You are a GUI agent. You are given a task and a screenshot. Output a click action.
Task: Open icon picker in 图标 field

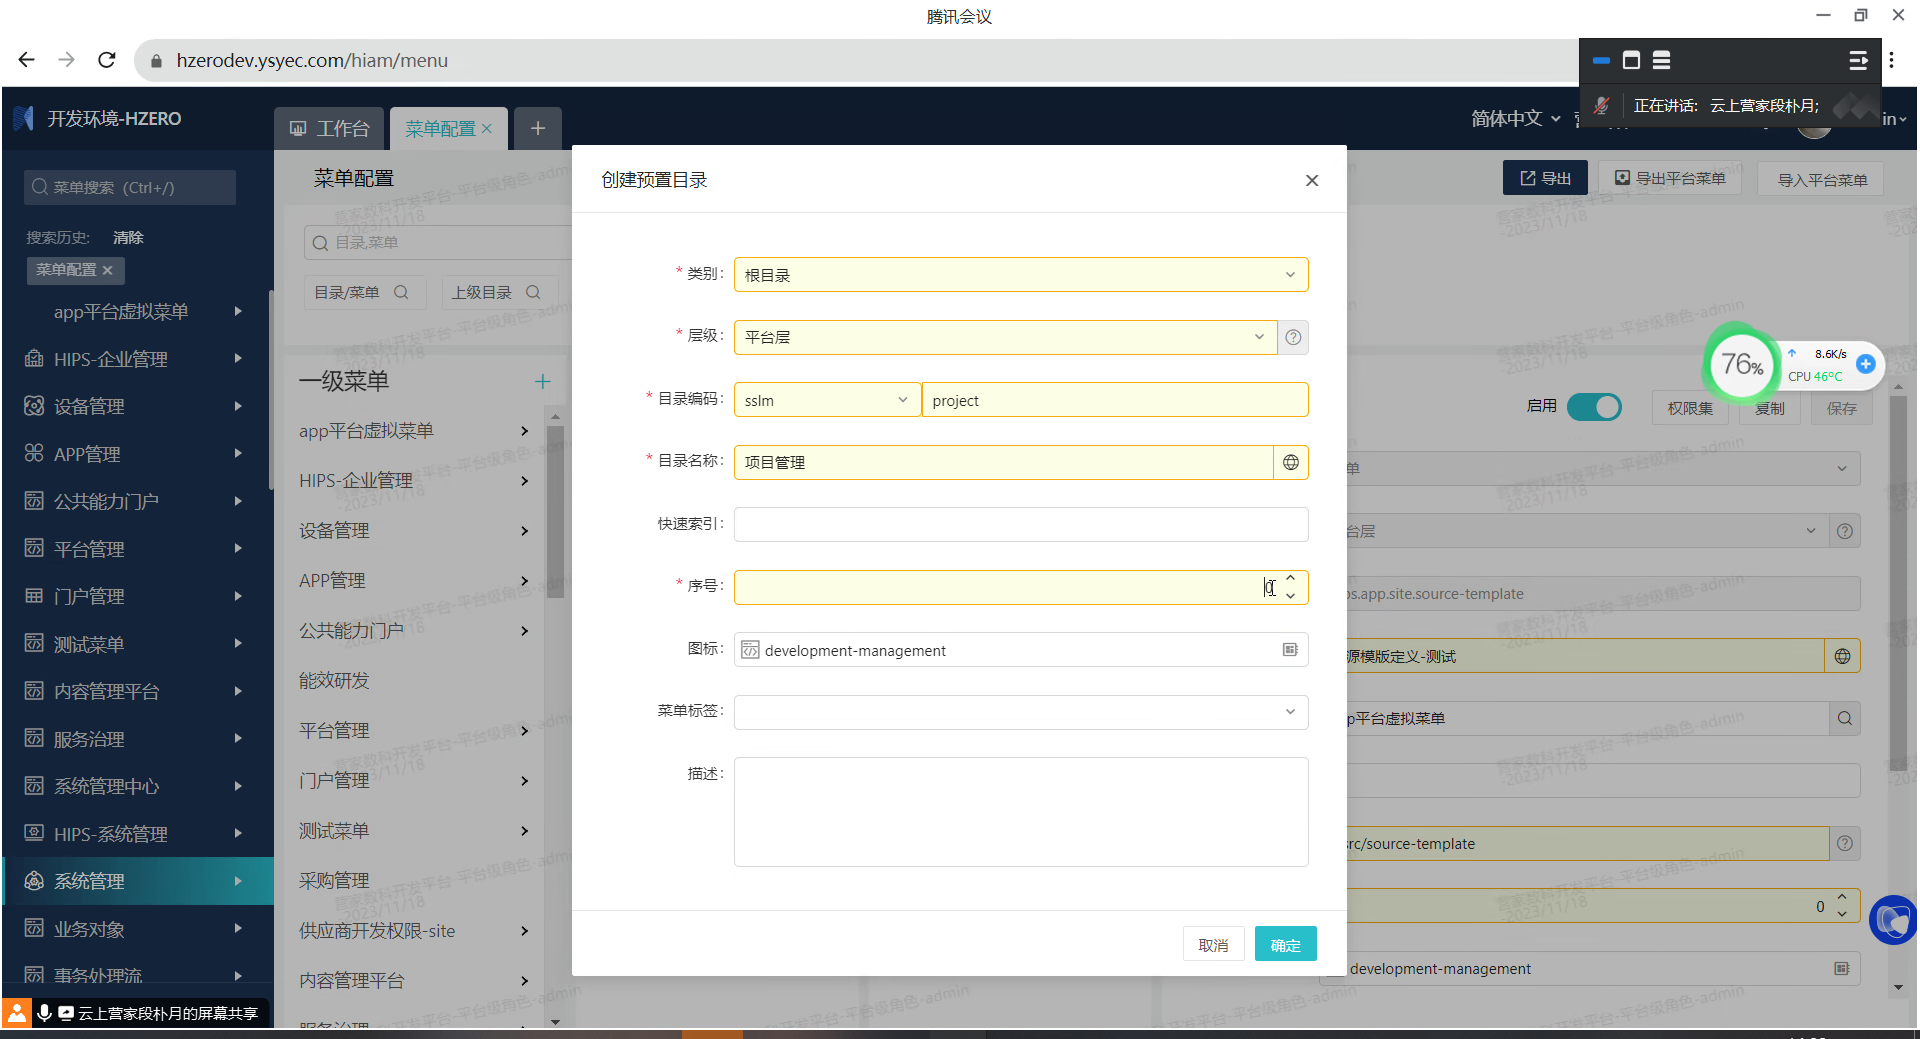pyautogui.click(x=1290, y=650)
